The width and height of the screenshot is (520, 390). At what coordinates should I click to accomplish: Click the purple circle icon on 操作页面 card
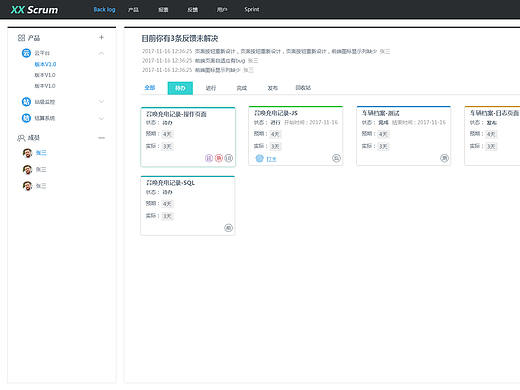tap(209, 158)
